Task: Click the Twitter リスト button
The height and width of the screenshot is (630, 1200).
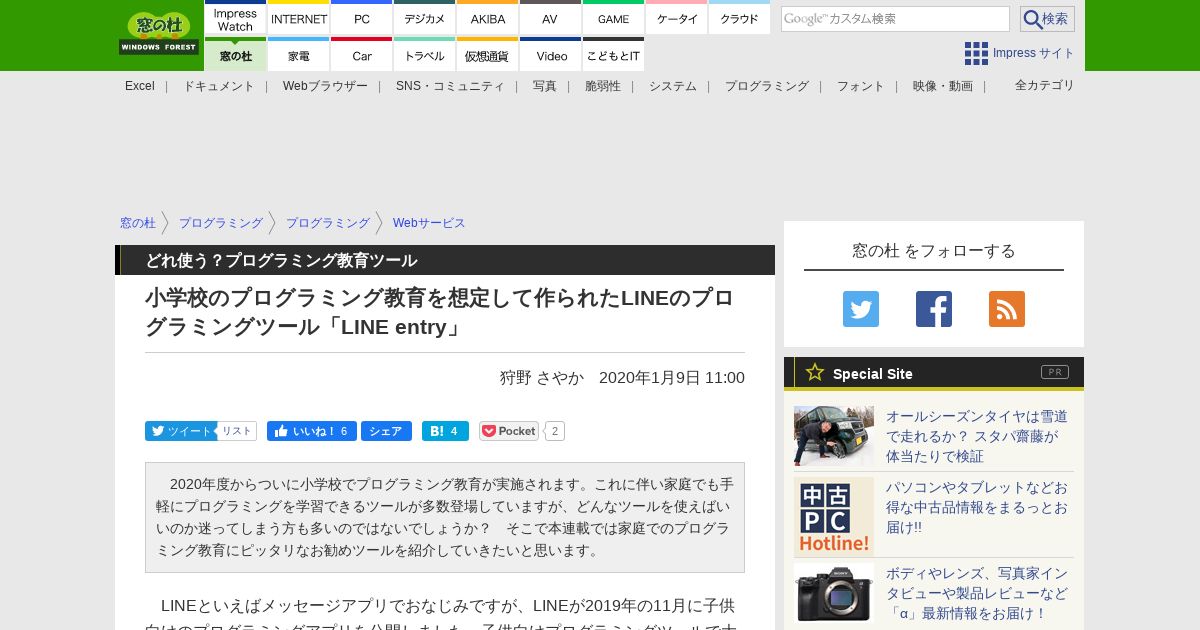Action: 237,431
